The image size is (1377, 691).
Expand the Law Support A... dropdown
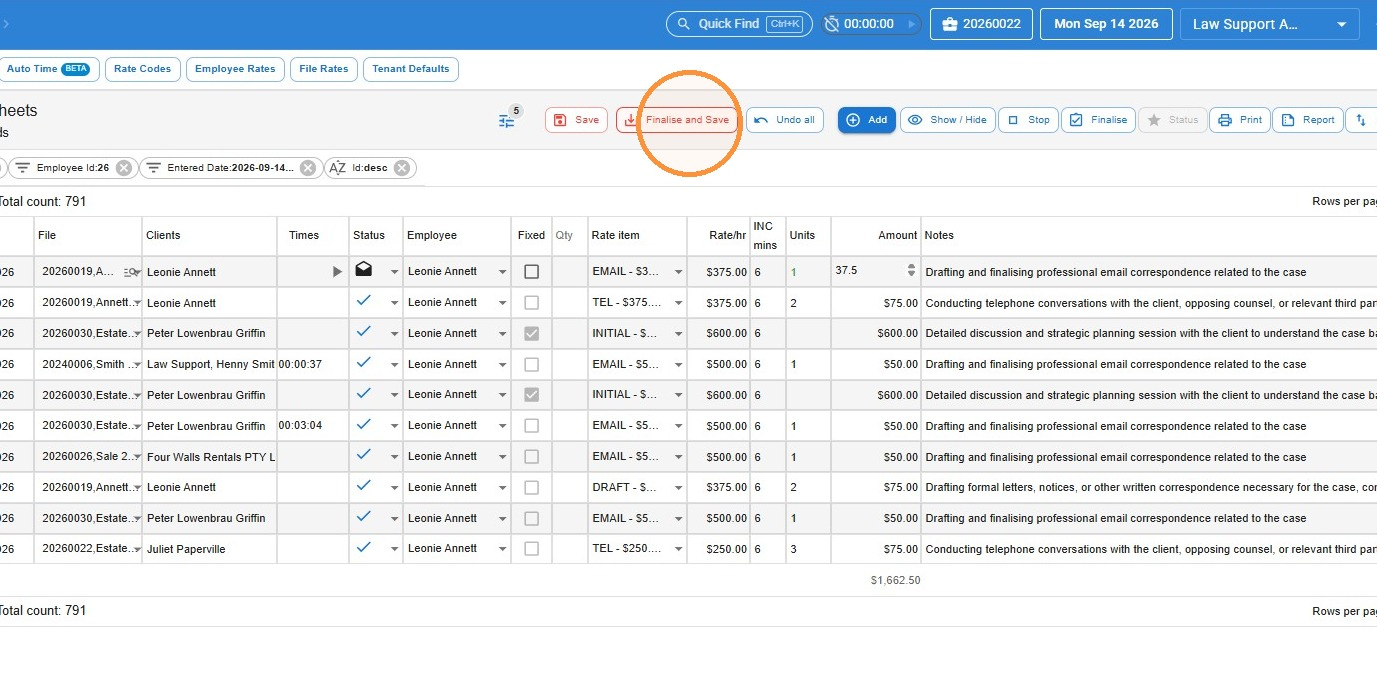coord(1269,24)
